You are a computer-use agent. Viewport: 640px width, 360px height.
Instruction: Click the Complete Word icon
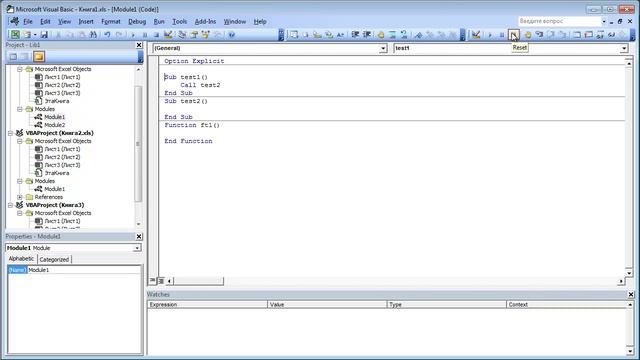click(340, 35)
